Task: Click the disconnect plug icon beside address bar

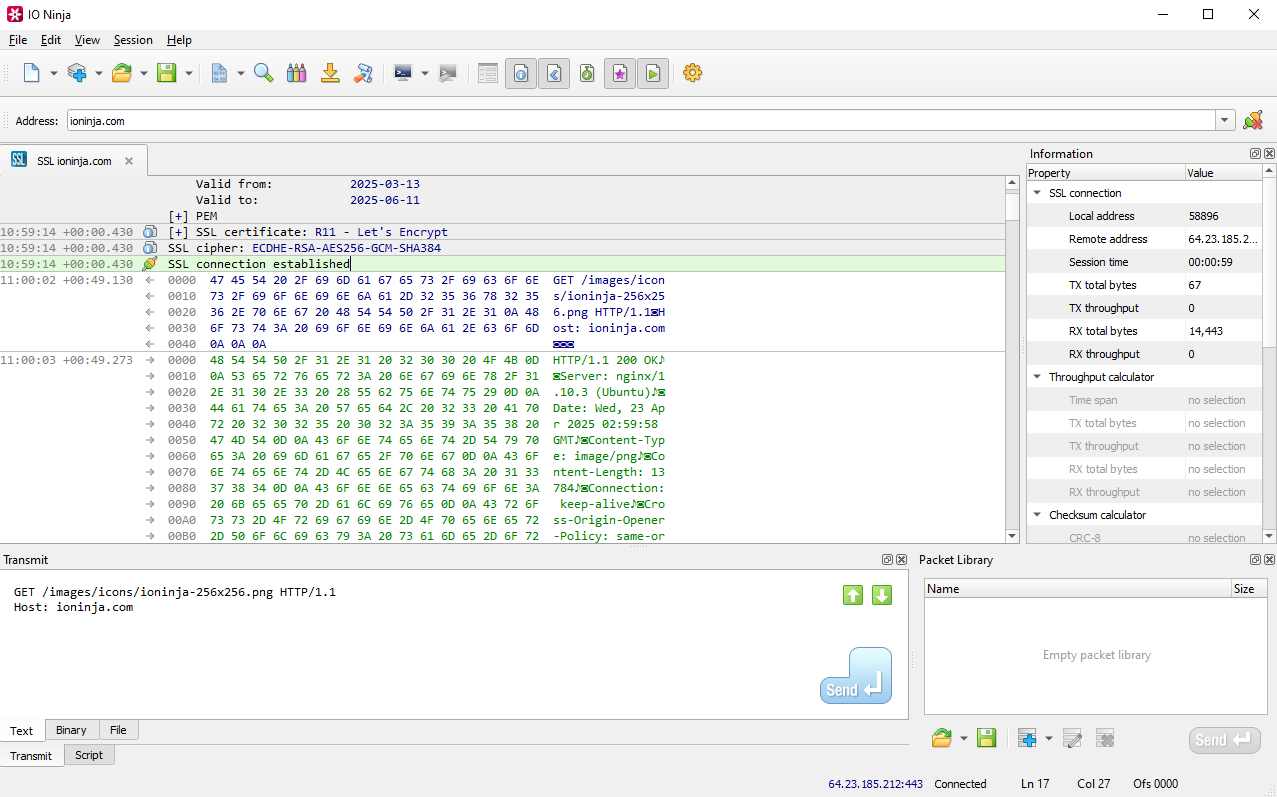Action: (1252, 121)
